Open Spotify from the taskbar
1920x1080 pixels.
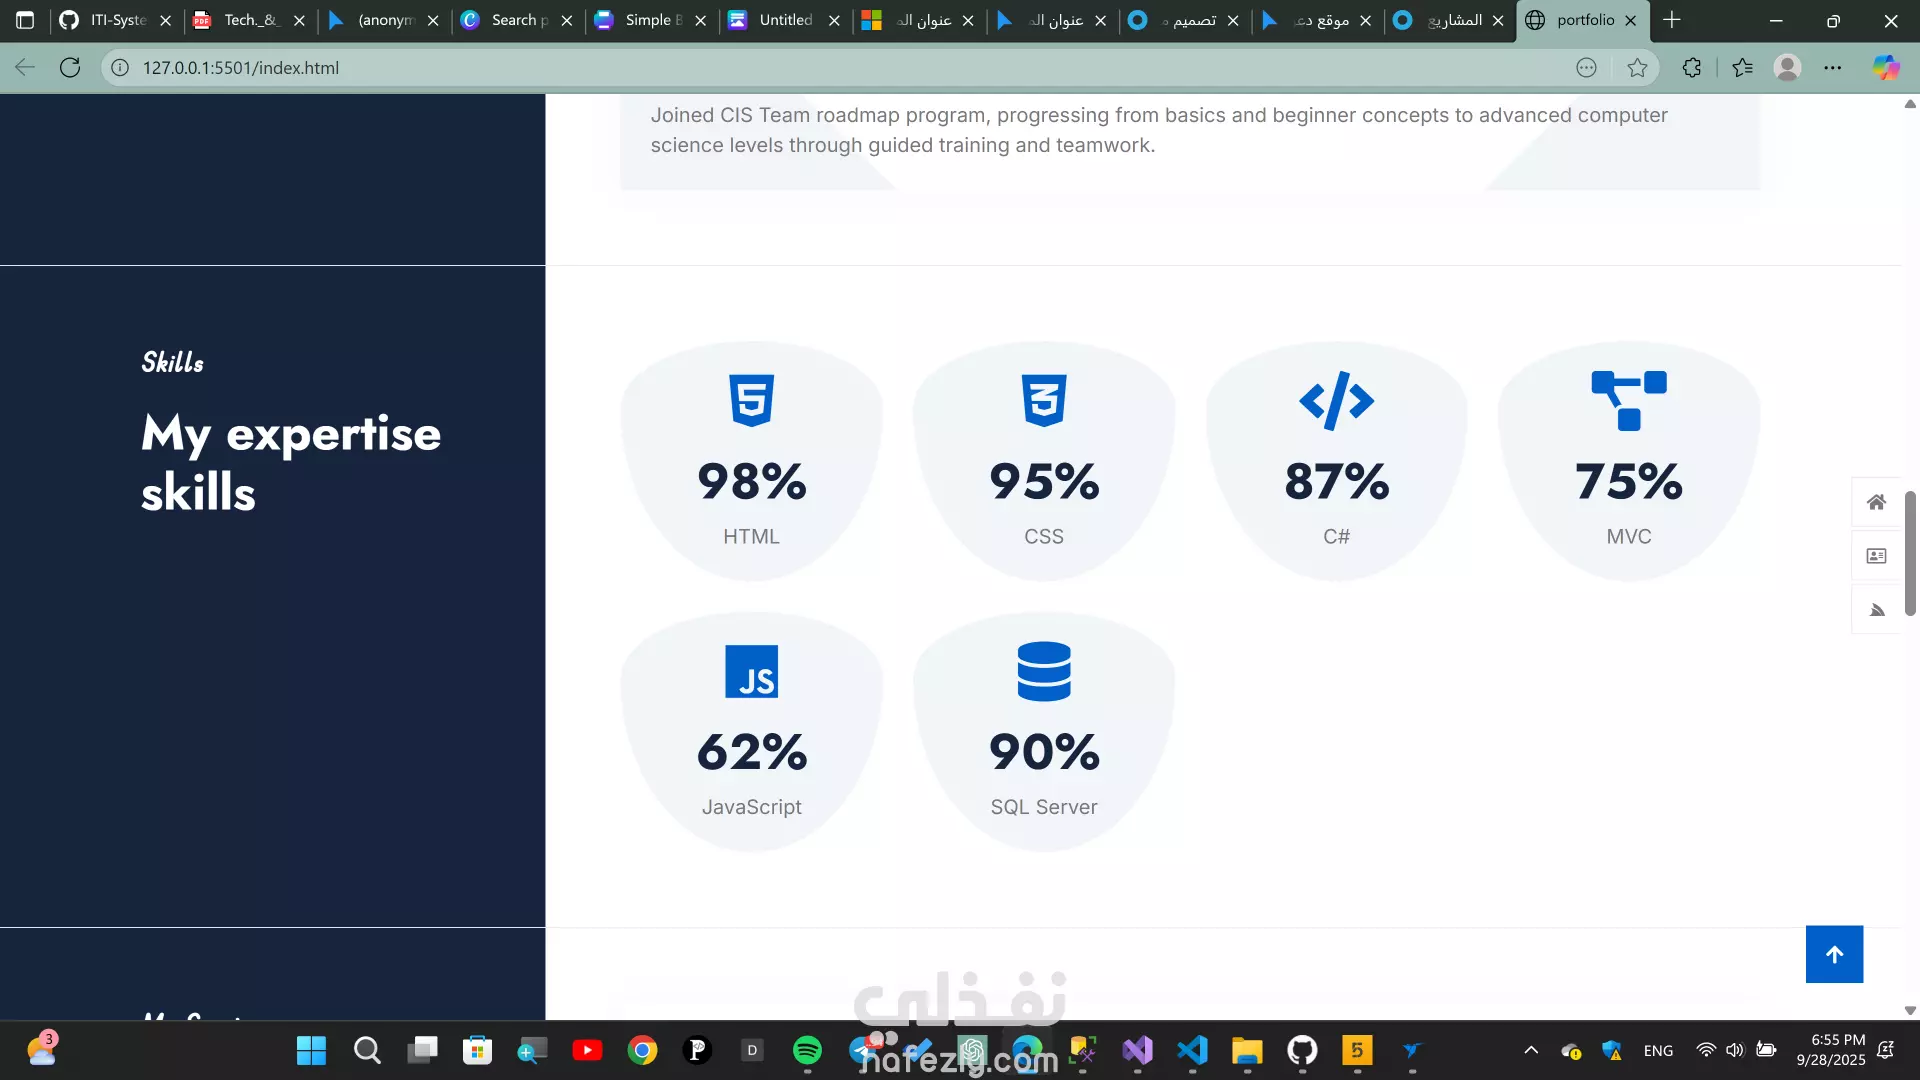click(807, 1050)
